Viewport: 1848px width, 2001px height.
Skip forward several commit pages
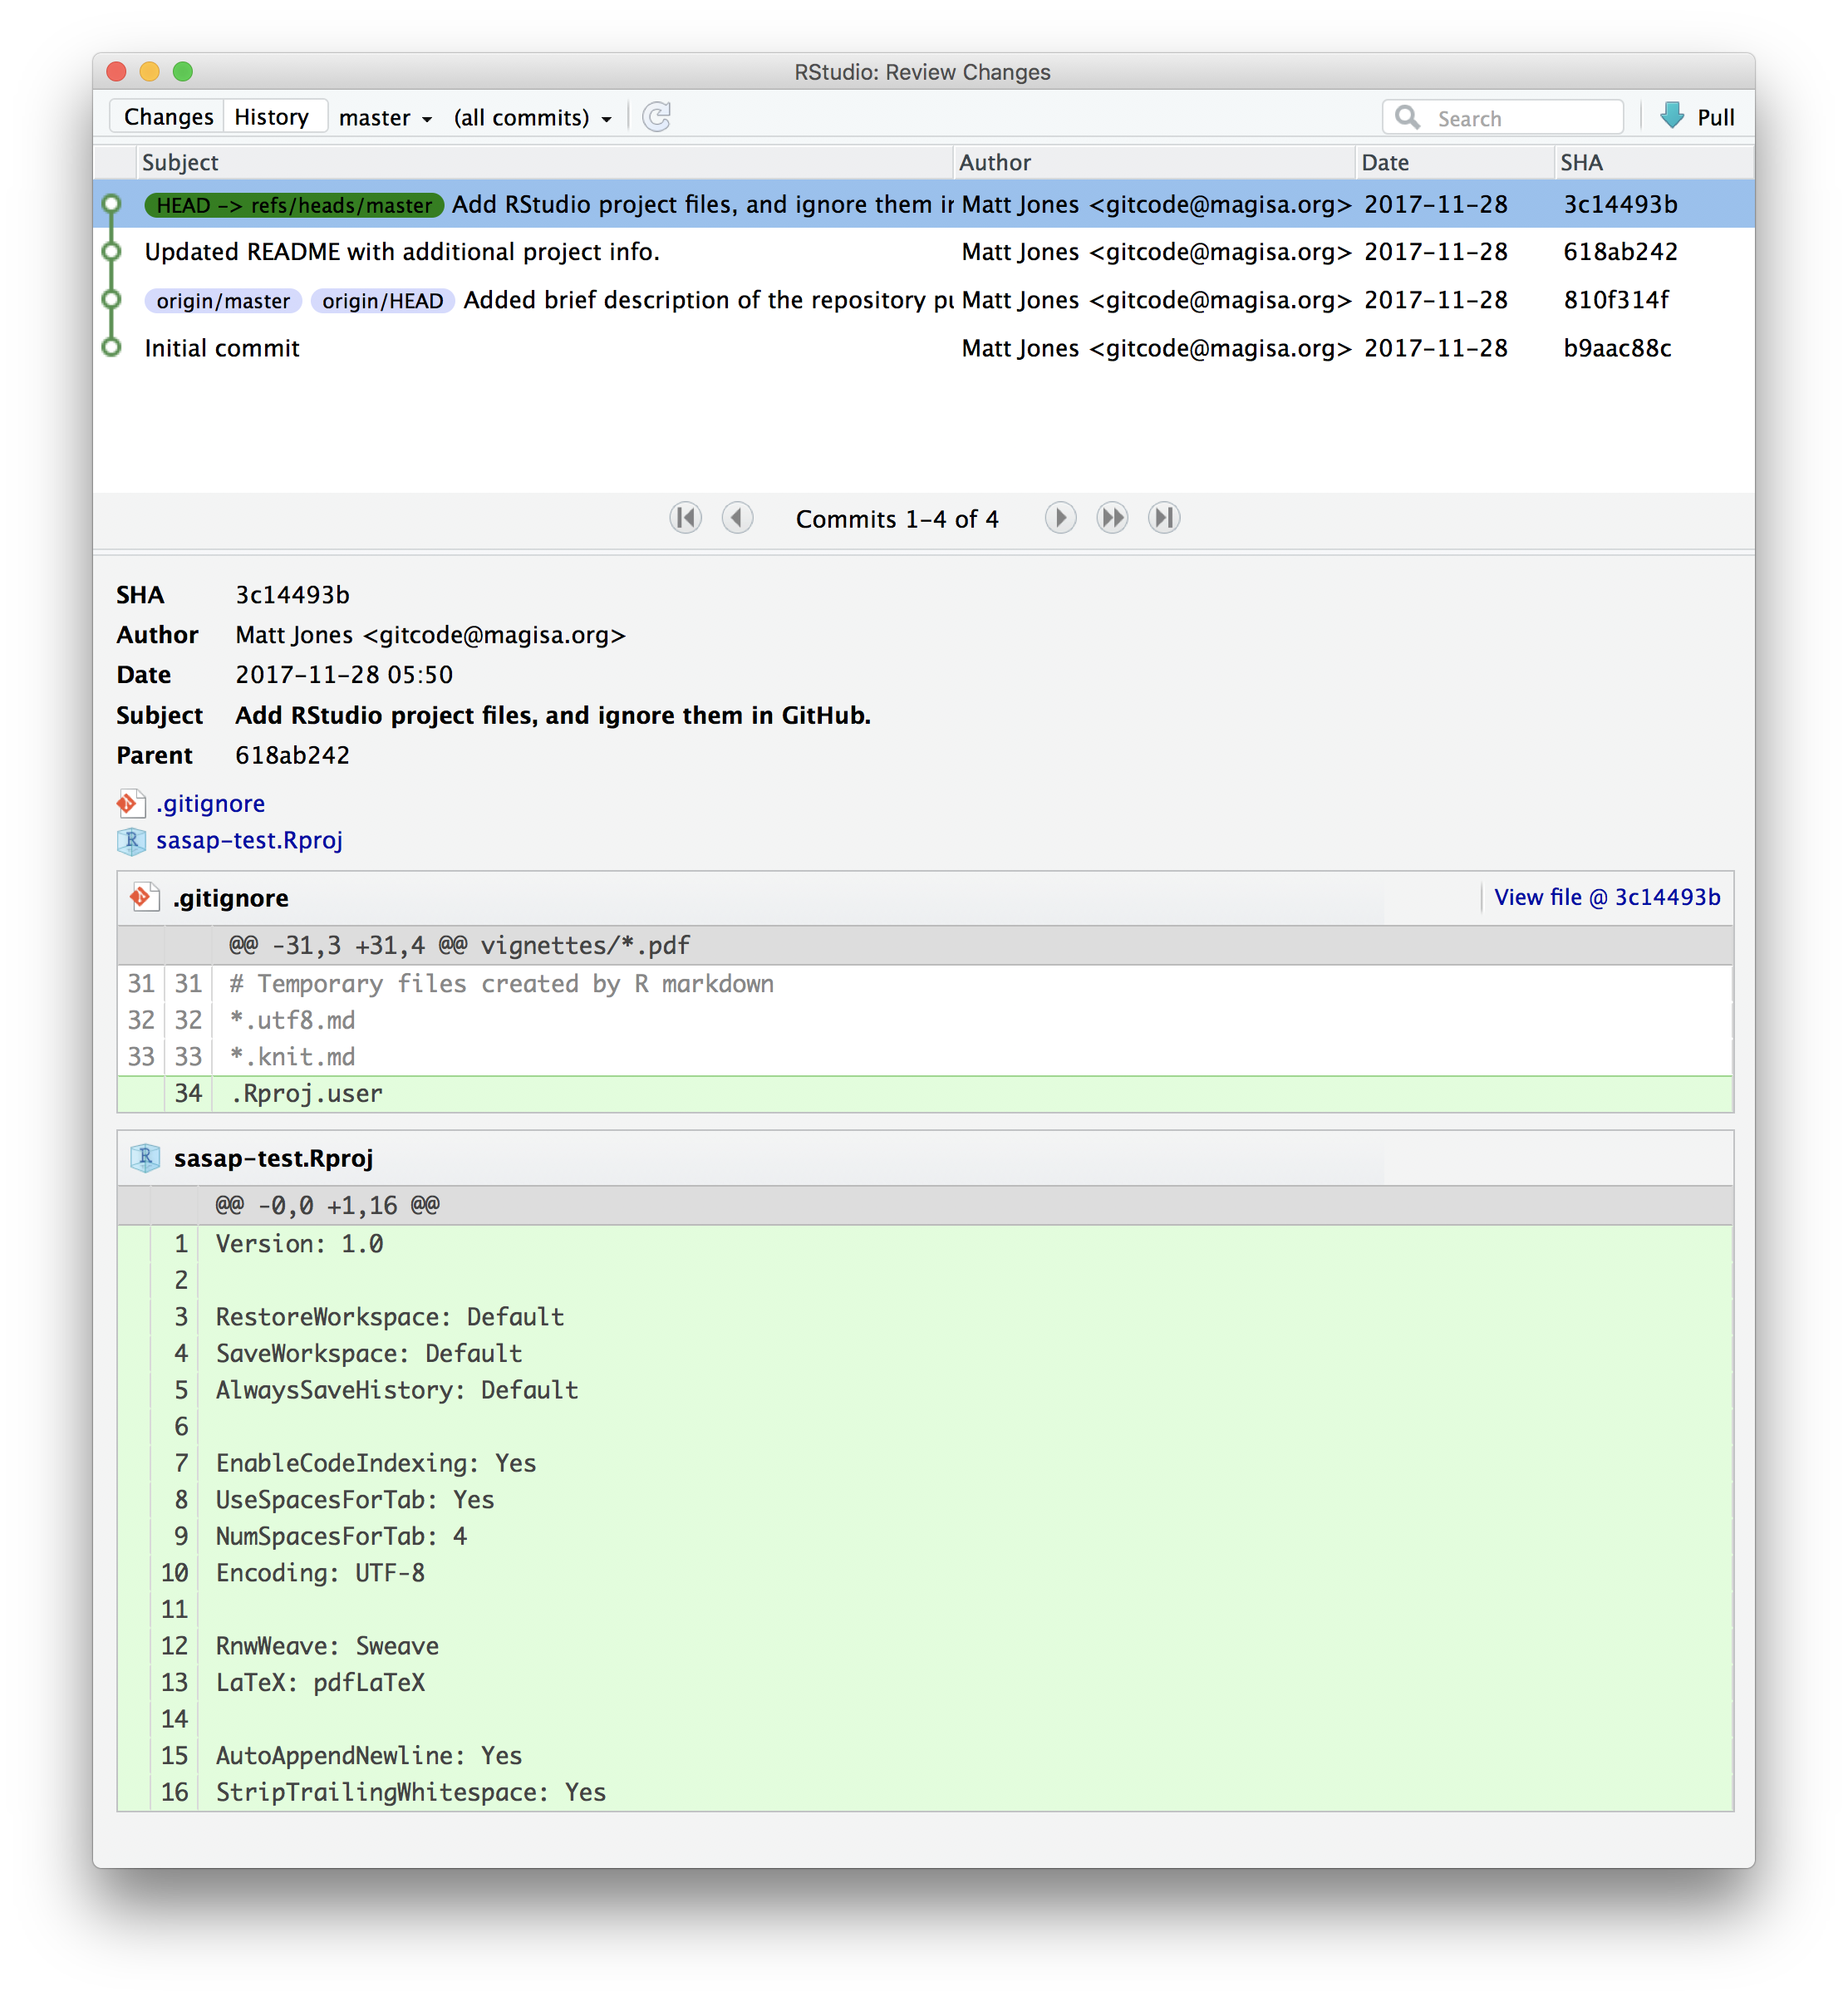1112,518
